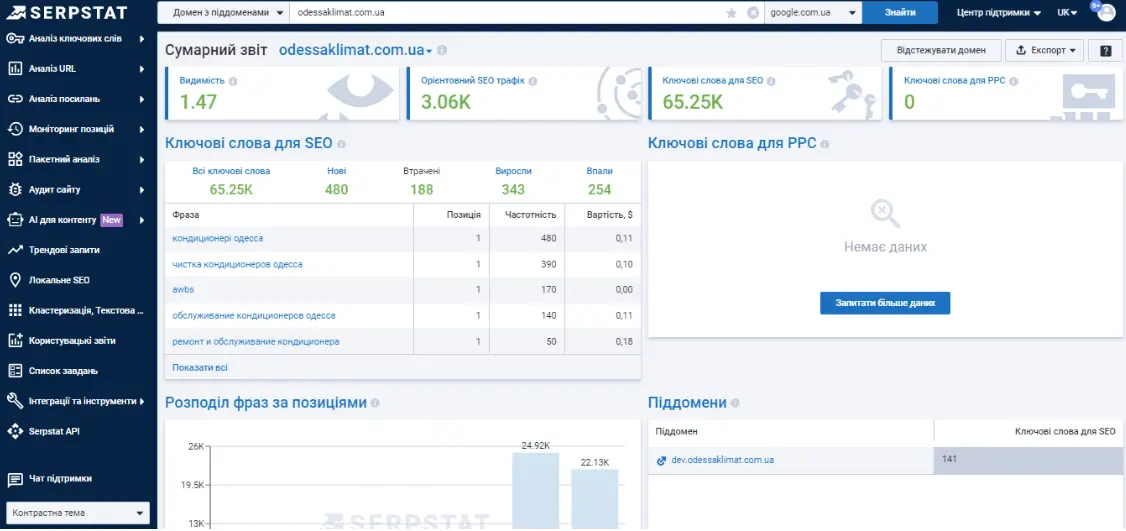Select the URL analysis chart icon
1126x531 pixels.
click(x=15, y=69)
